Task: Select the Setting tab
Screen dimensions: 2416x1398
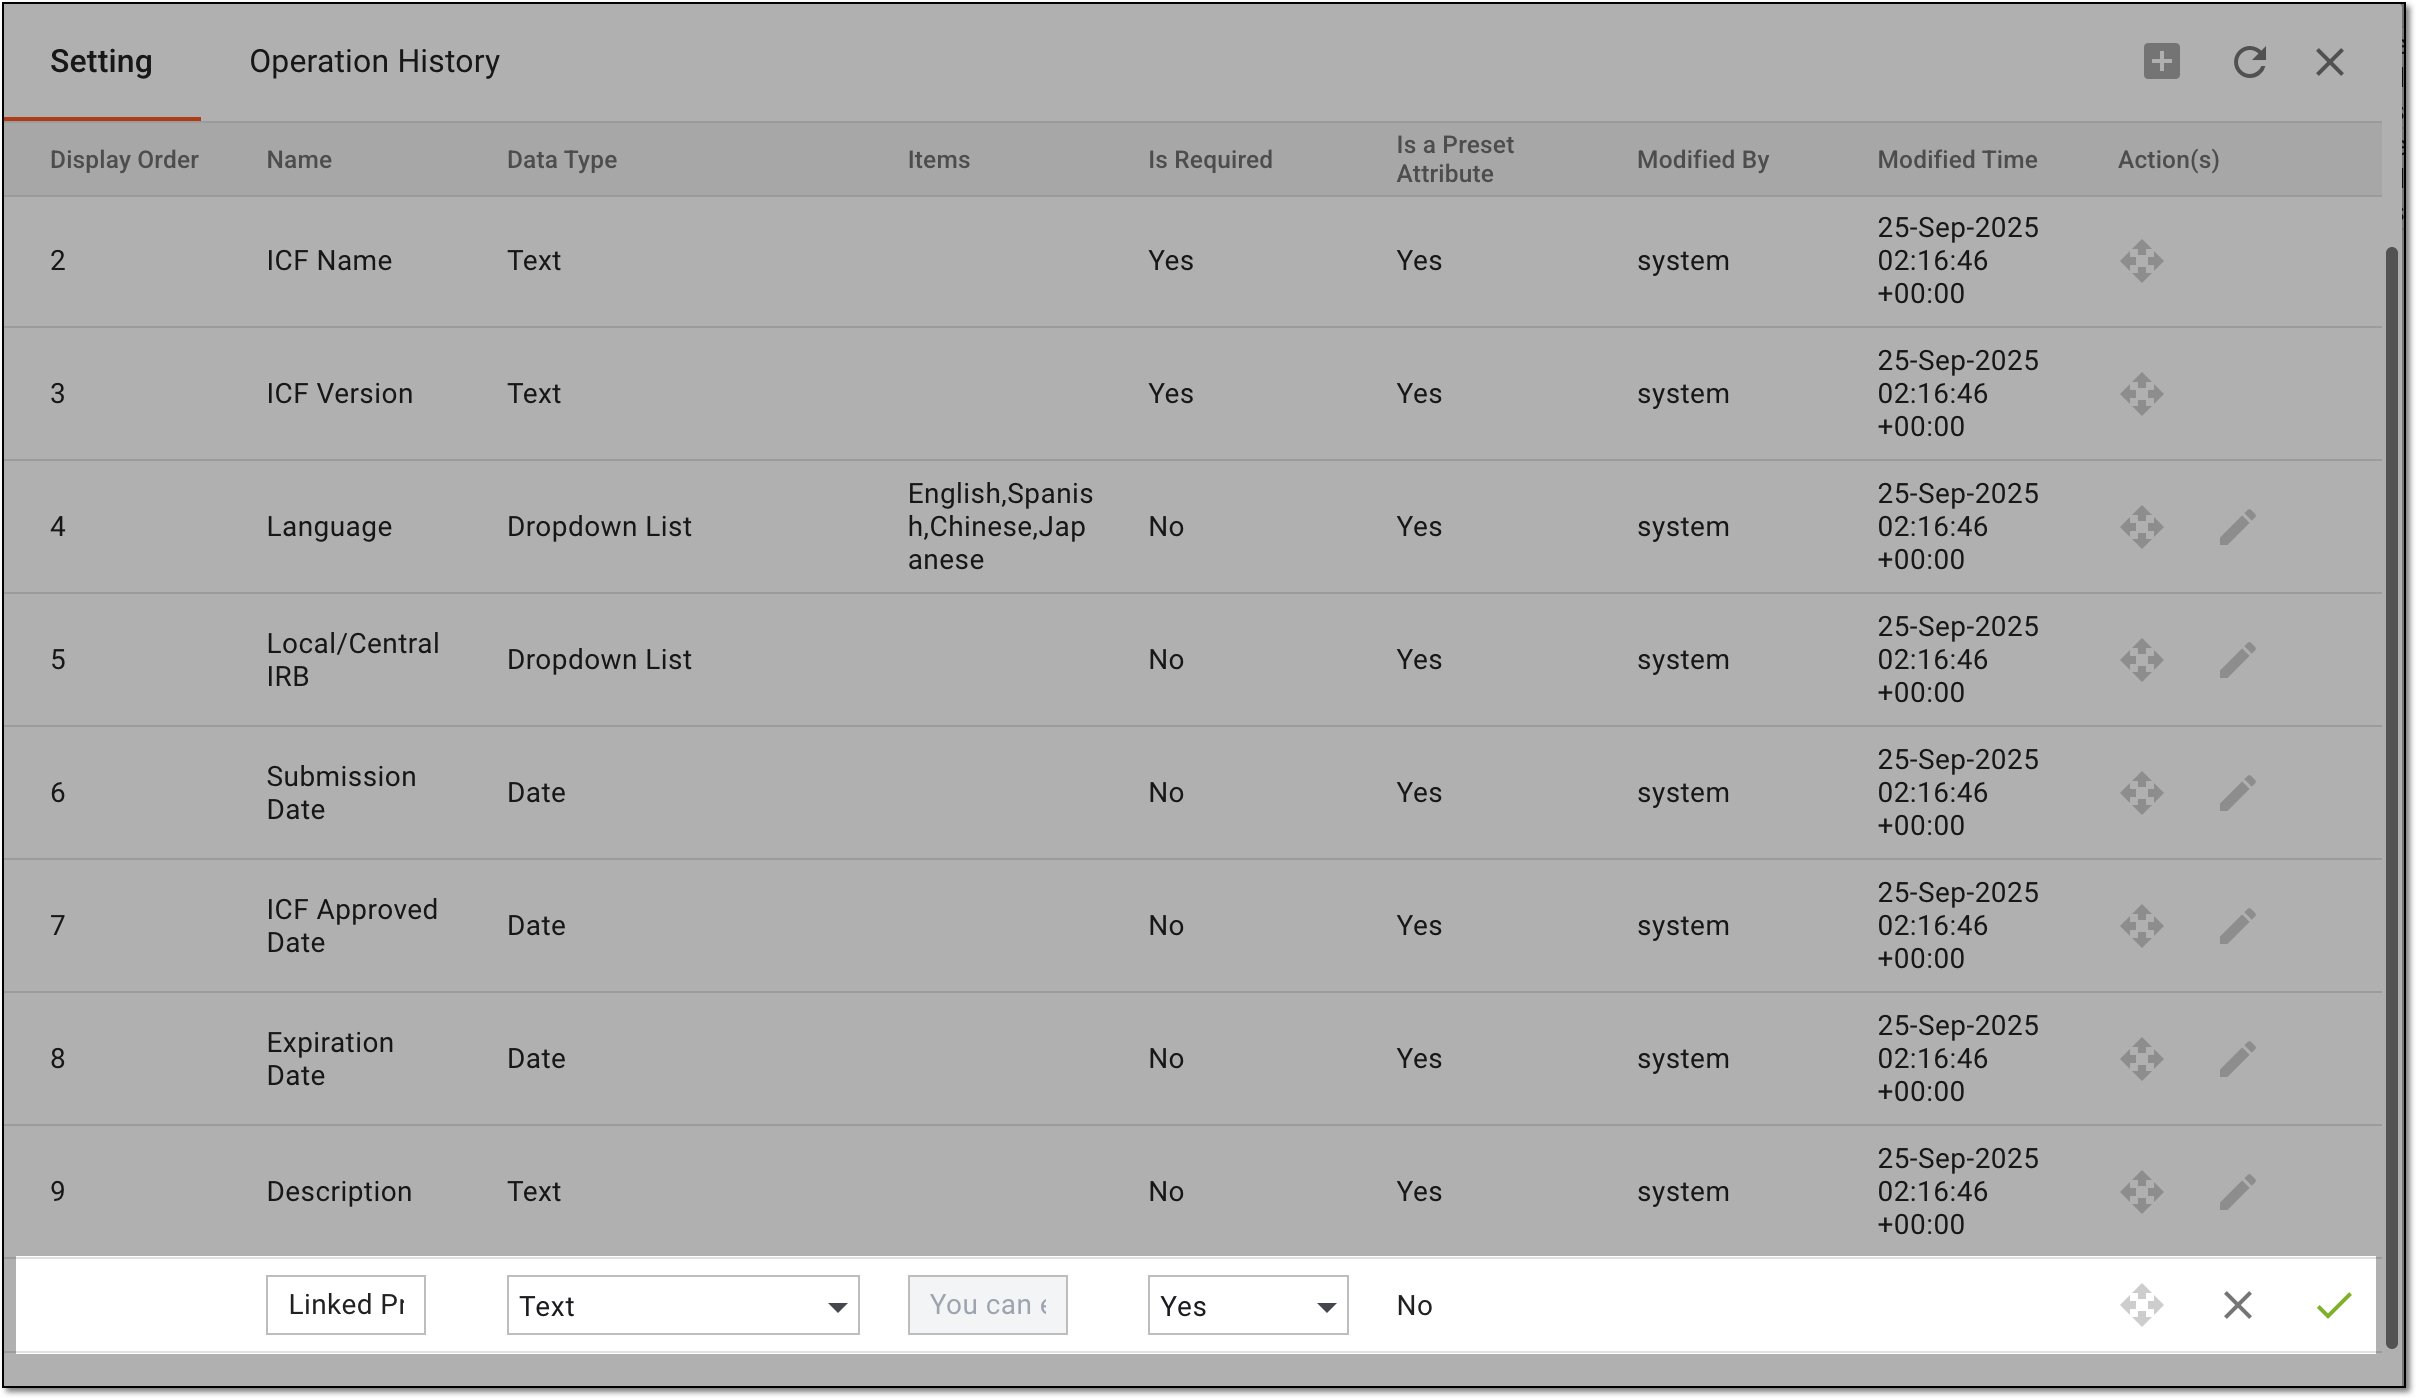Action: pyautogui.click(x=101, y=61)
